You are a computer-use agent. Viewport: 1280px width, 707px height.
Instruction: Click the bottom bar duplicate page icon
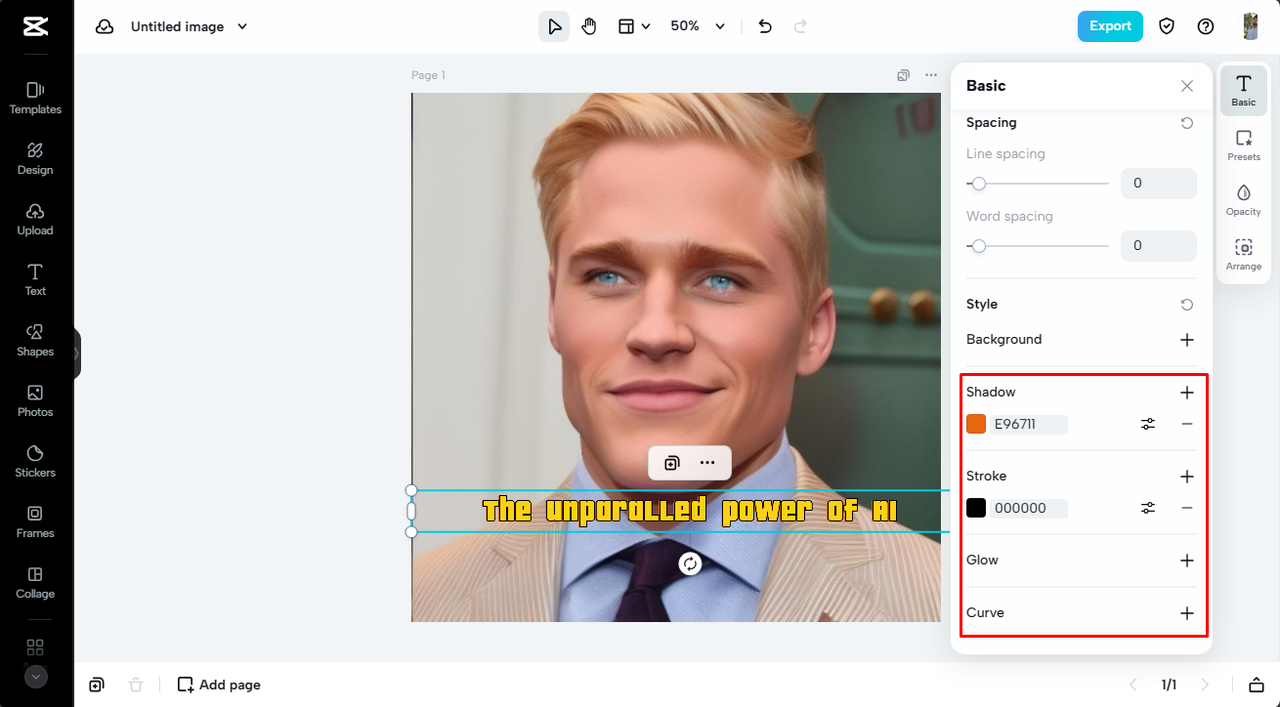pos(97,685)
